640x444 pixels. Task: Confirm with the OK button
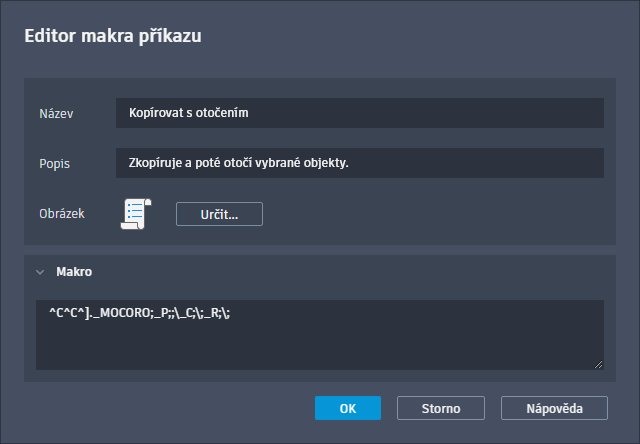click(x=347, y=408)
